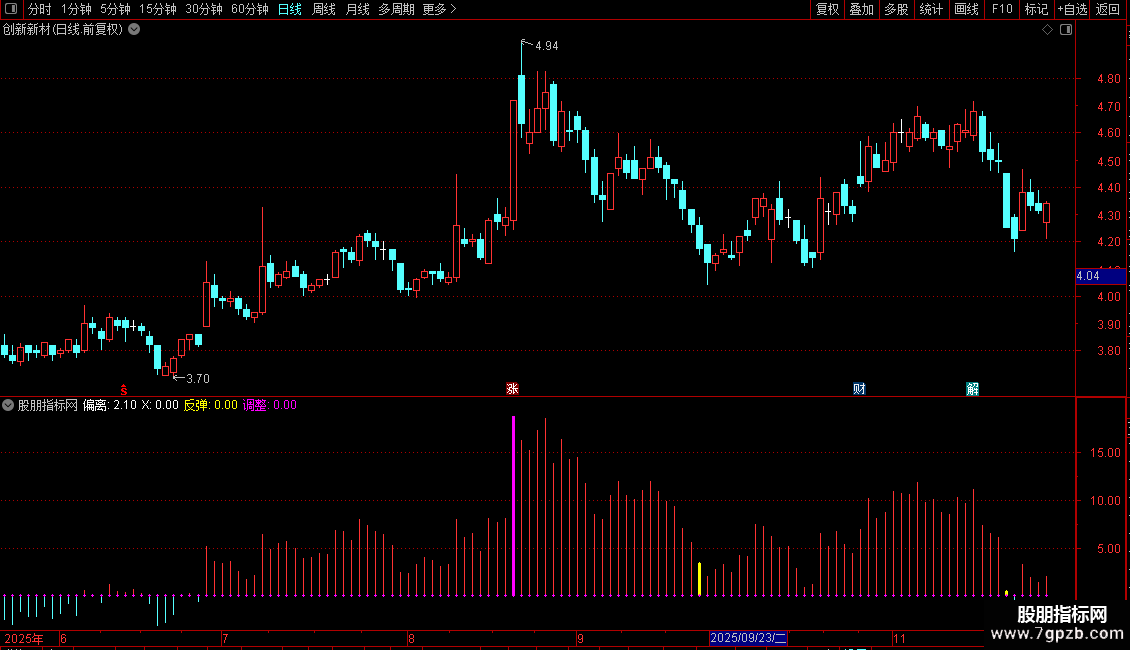Click the 4.80 price axis label
Viewport: 1130px width, 650px height.
(1108, 79)
